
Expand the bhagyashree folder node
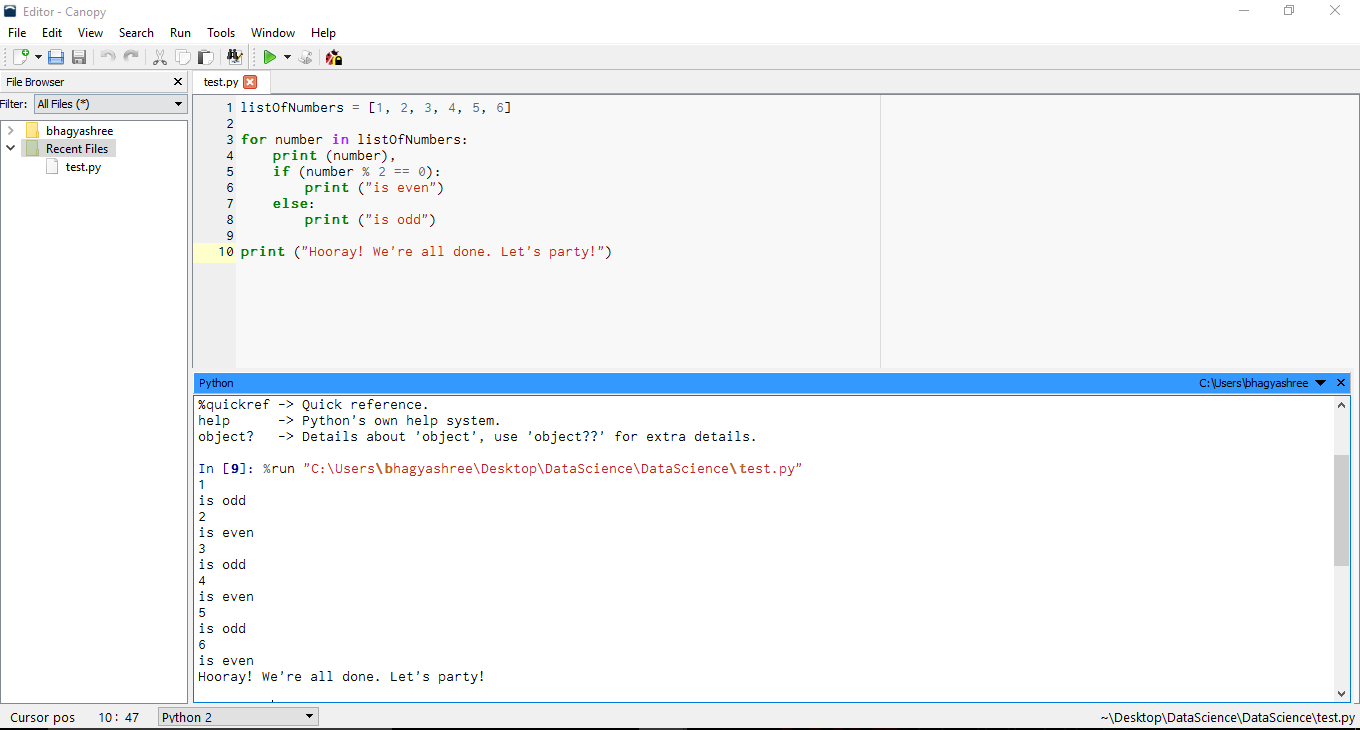point(10,131)
